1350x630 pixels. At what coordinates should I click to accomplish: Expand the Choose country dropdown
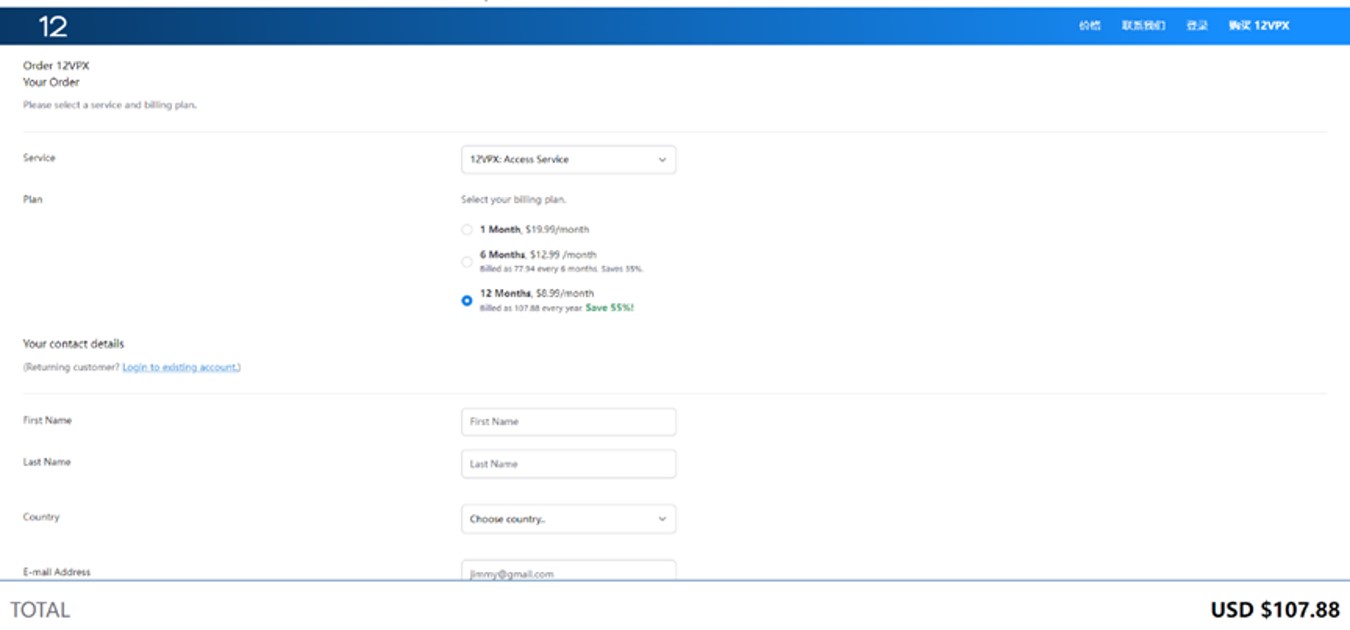(x=568, y=519)
